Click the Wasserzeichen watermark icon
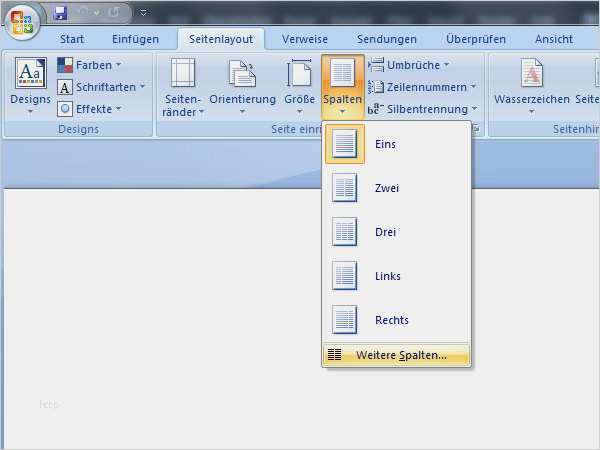 tap(531, 76)
